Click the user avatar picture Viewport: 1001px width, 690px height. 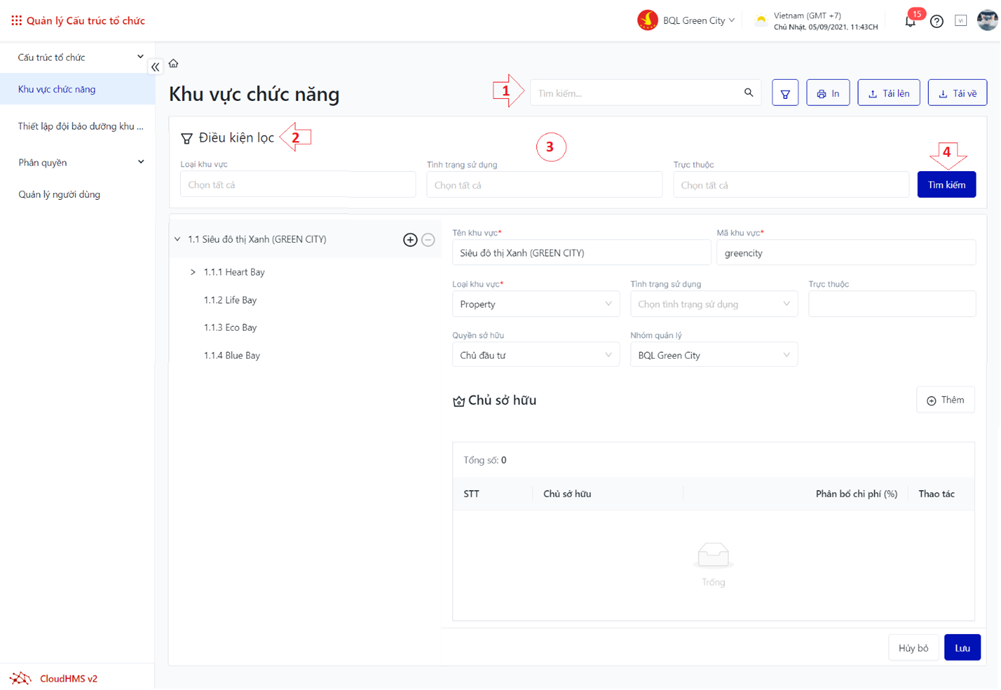click(985, 20)
